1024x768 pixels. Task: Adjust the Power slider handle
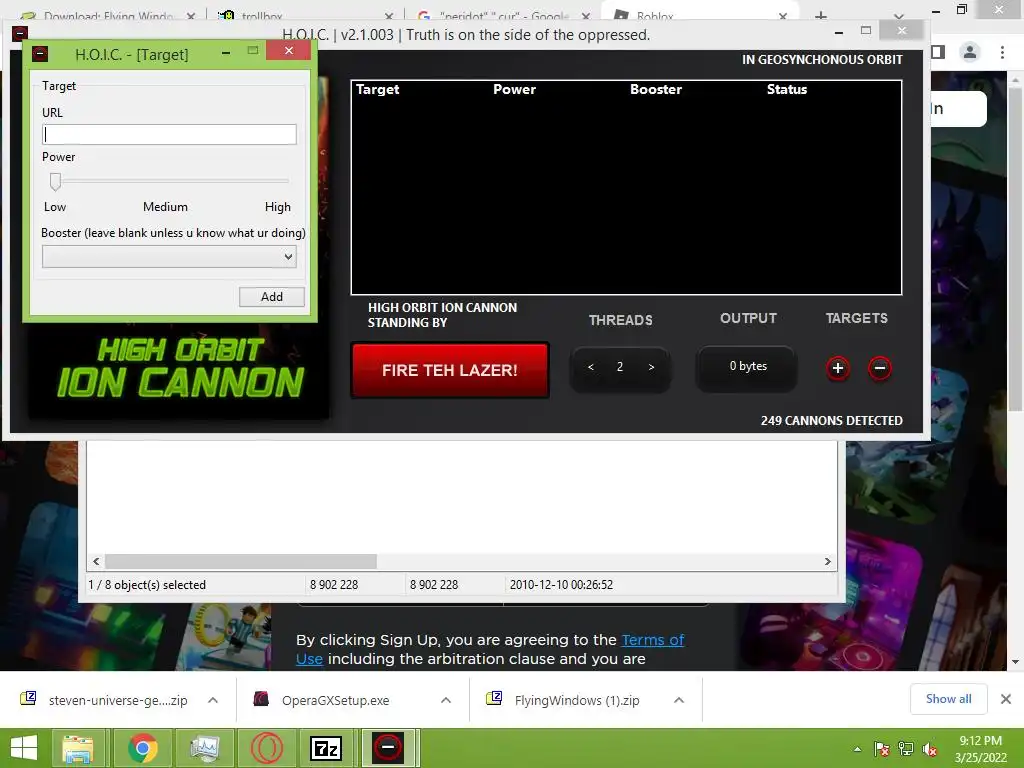tap(56, 181)
